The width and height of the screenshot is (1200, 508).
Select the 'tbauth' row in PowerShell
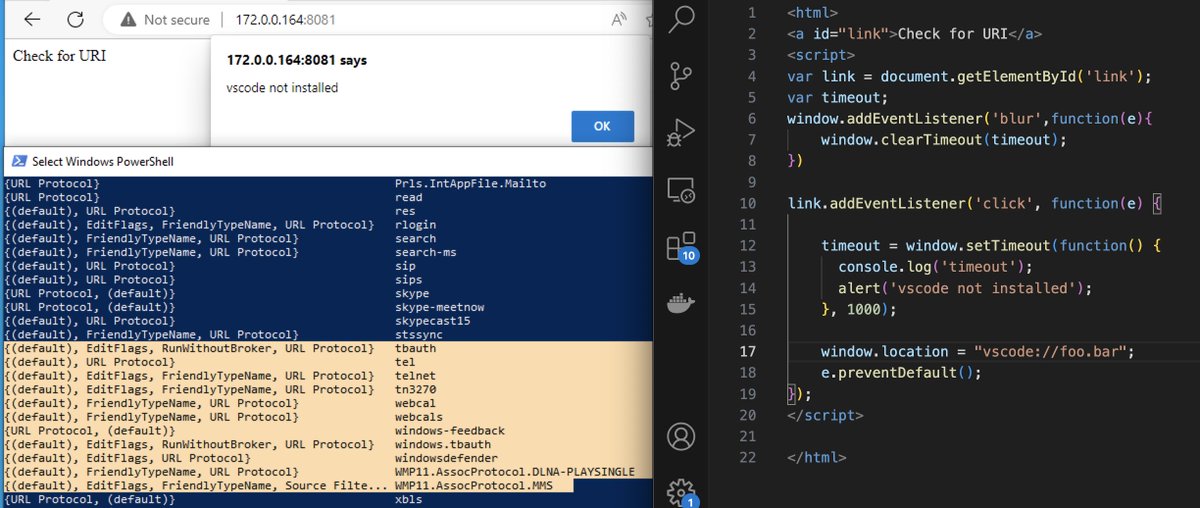pos(220,348)
